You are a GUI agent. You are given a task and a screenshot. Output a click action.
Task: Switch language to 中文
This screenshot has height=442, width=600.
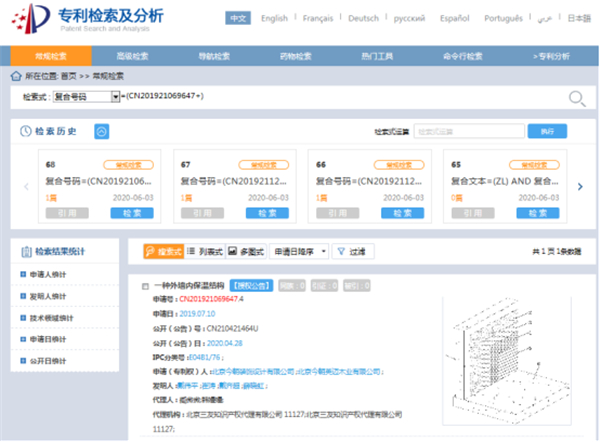pyautogui.click(x=238, y=18)
